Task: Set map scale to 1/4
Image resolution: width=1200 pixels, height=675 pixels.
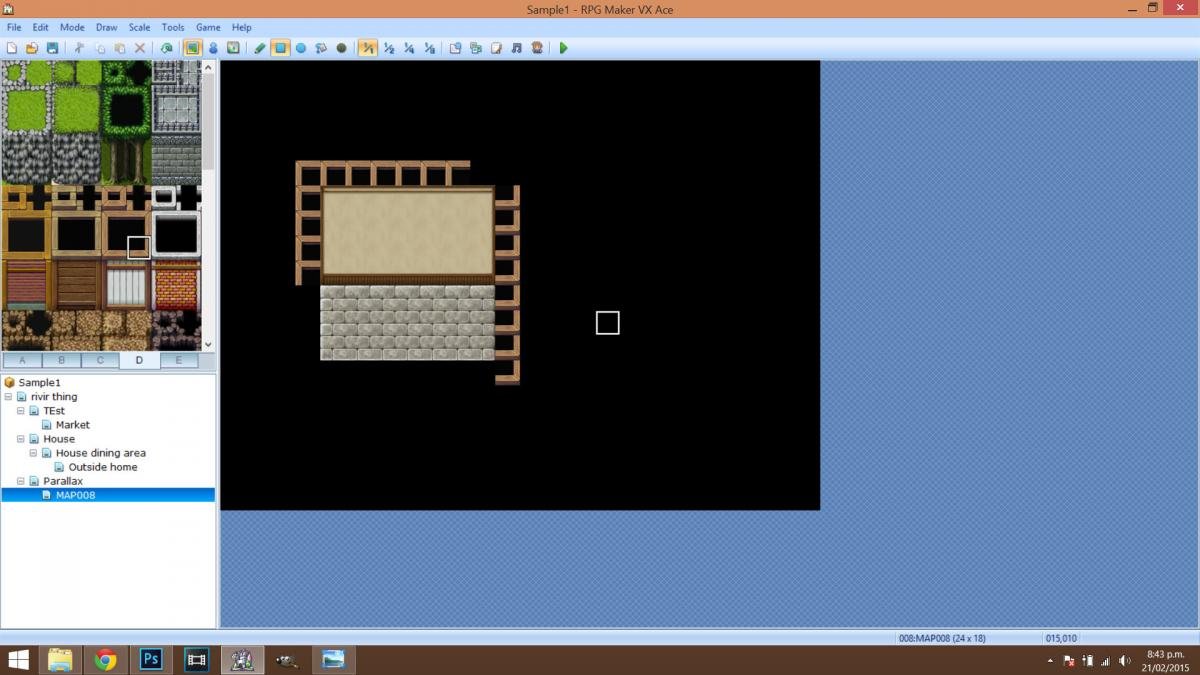Action: [409, 47]
